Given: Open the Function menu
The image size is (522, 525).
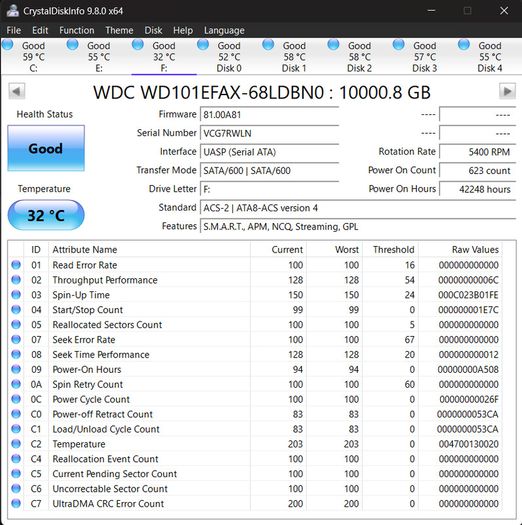Looking at the screenshot, I should [77, 30].
